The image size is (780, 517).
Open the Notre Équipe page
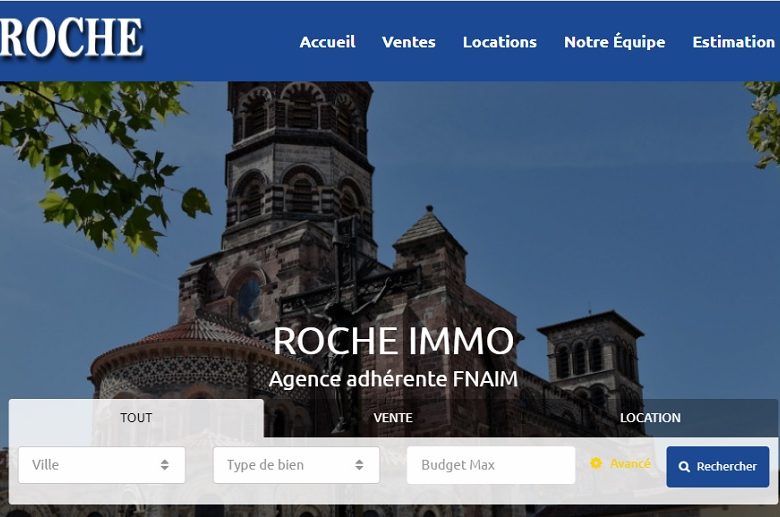click(614, 42)
